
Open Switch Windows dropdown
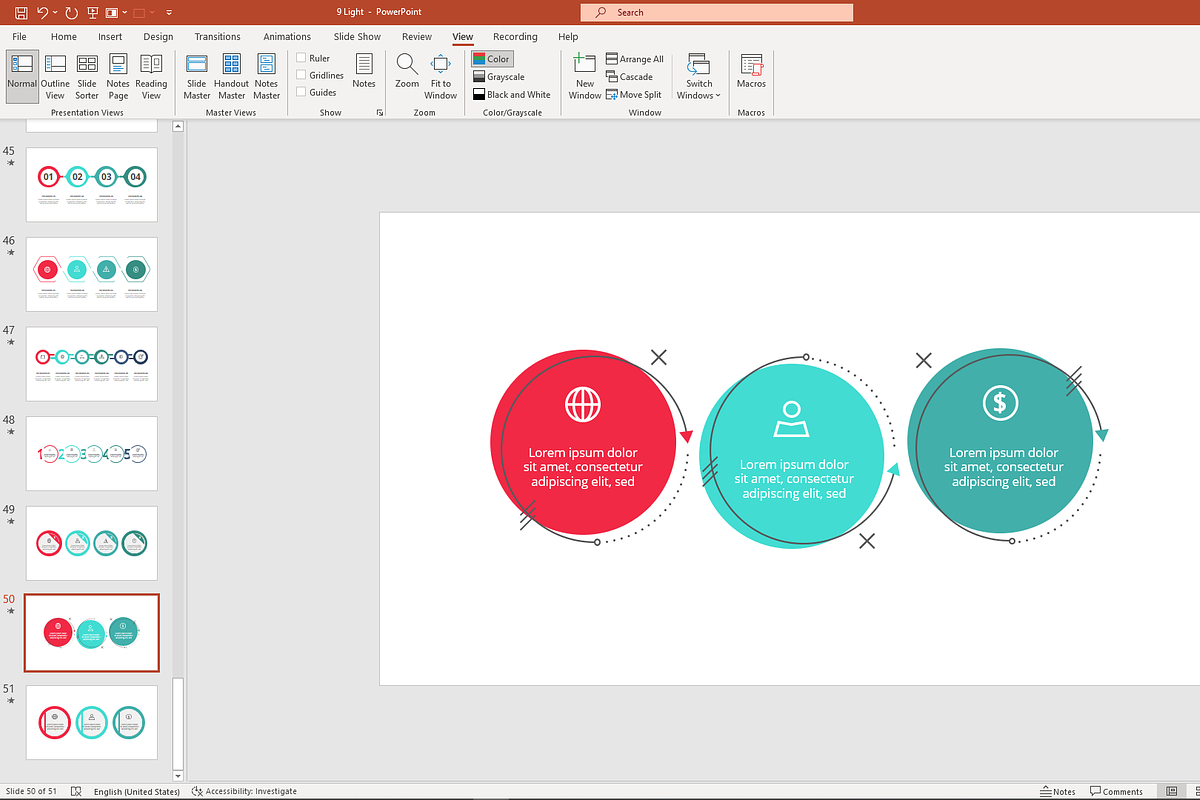[698, 76]
